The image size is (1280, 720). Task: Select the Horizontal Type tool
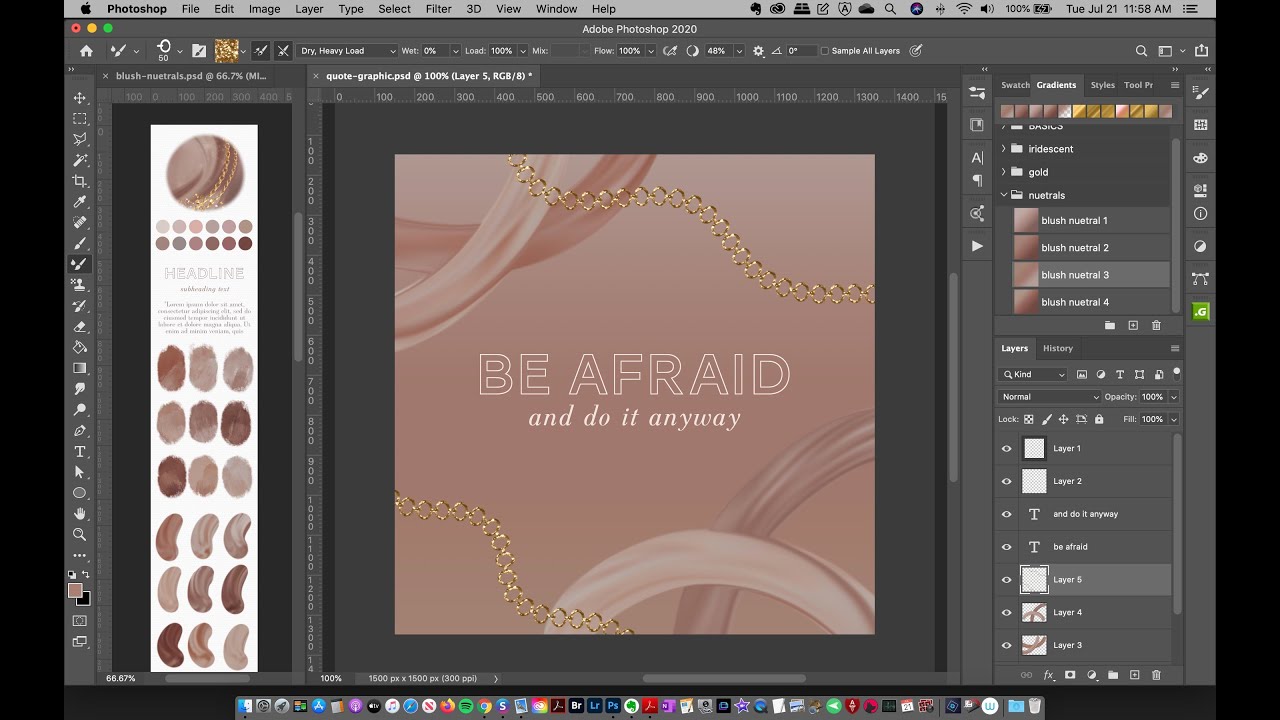(x=80, y=451)
